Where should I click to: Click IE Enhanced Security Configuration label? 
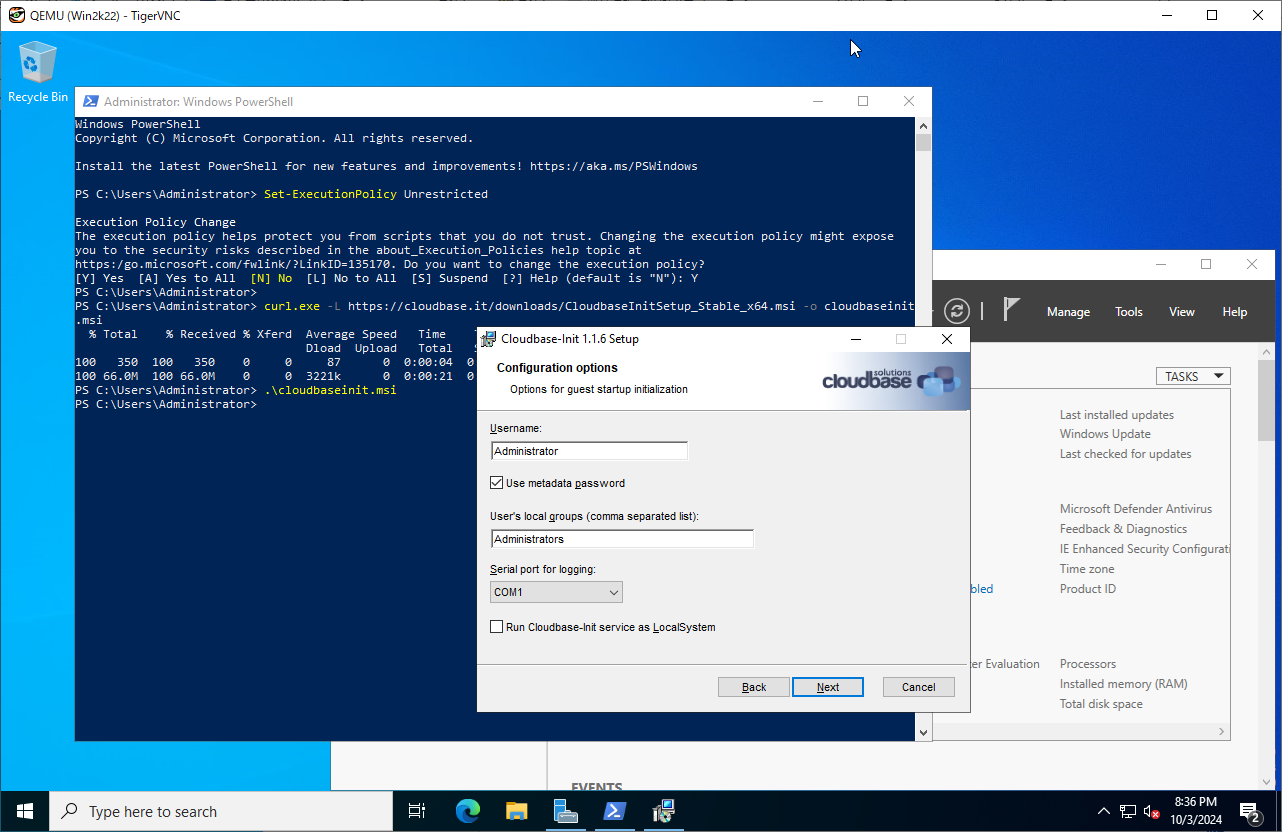click(x=1145, y=549)
